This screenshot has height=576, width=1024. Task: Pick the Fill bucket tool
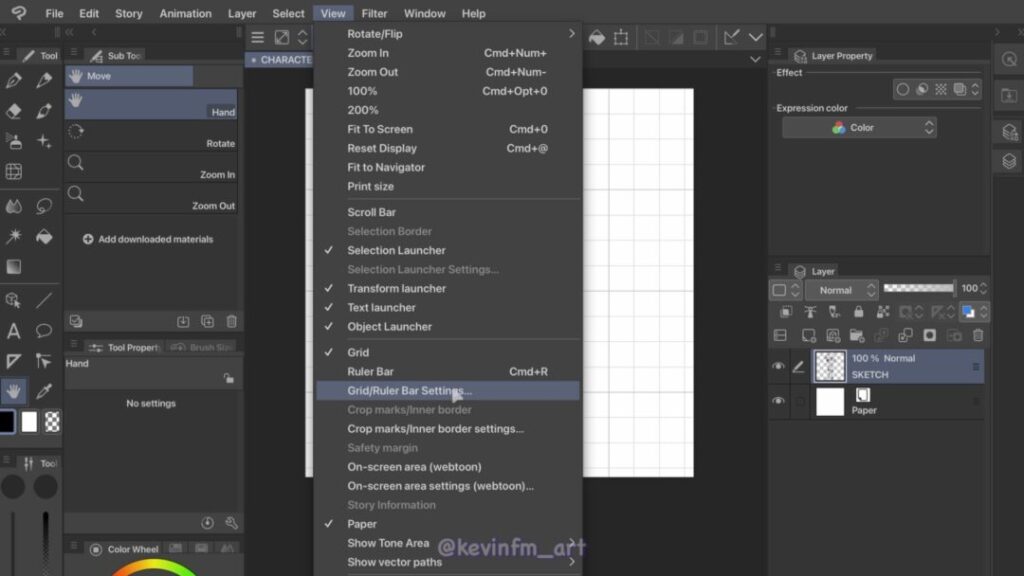point(44,237)
